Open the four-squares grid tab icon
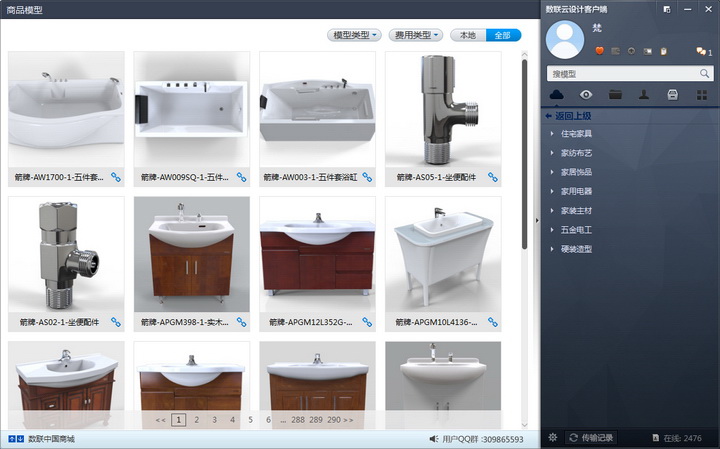Screen dimensions: 720x449 click(x=702, y=95)
